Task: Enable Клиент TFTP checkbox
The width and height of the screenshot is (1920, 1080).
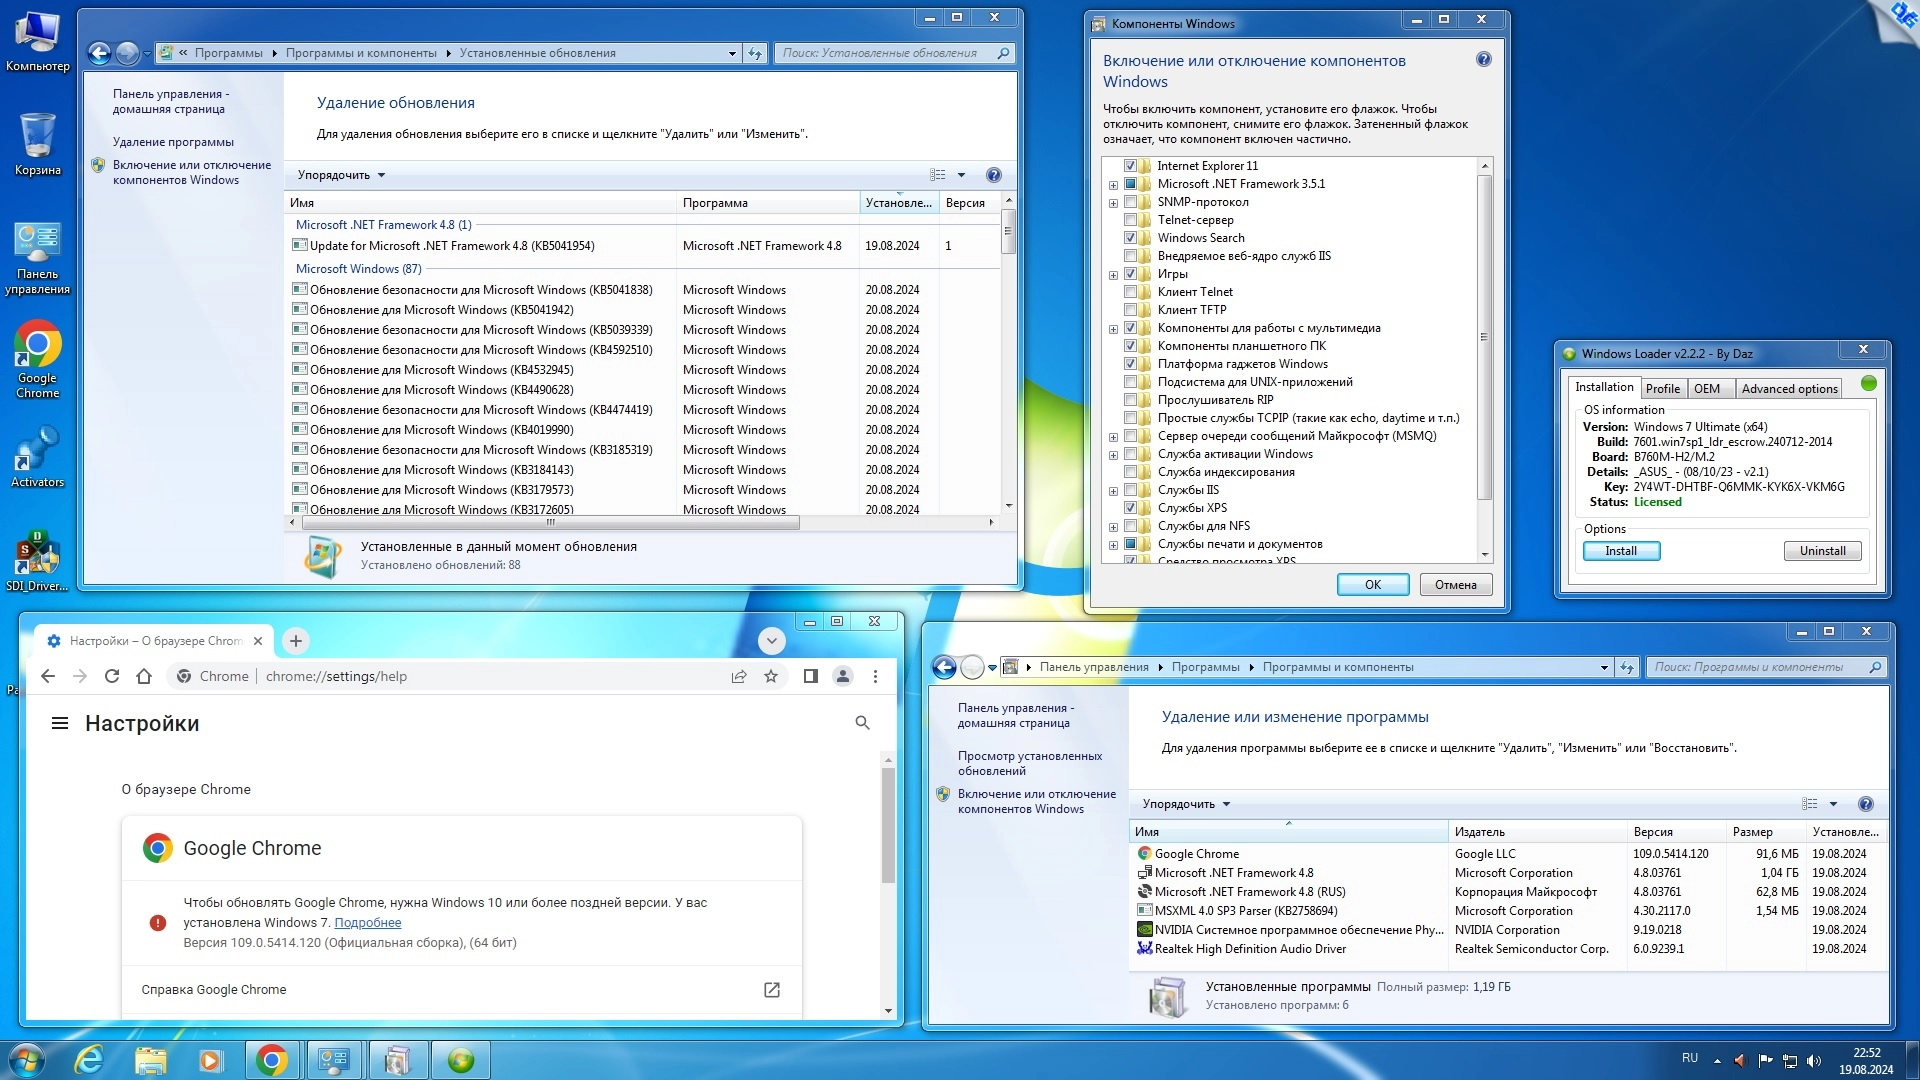Action: tap(1130, 310)
